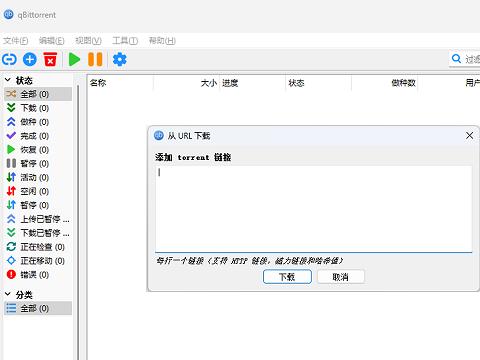Select the 下载 (0) status filter
The width and height of the screenshot is (480, 360).
coord(38,108)
